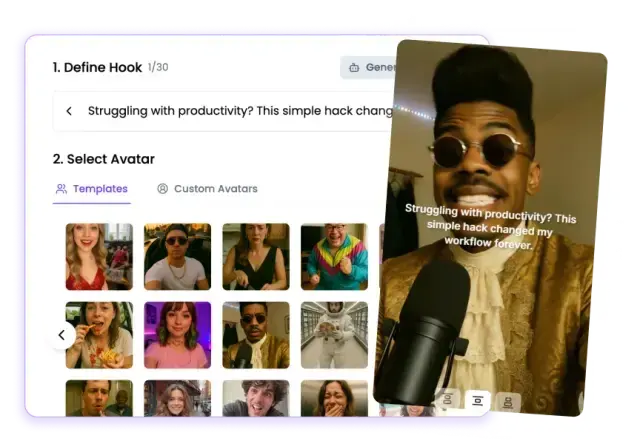This screenshot has width=640, height=444.
Task: Pick woman in black dress cooking avatar
Action: tap(256, 257)
